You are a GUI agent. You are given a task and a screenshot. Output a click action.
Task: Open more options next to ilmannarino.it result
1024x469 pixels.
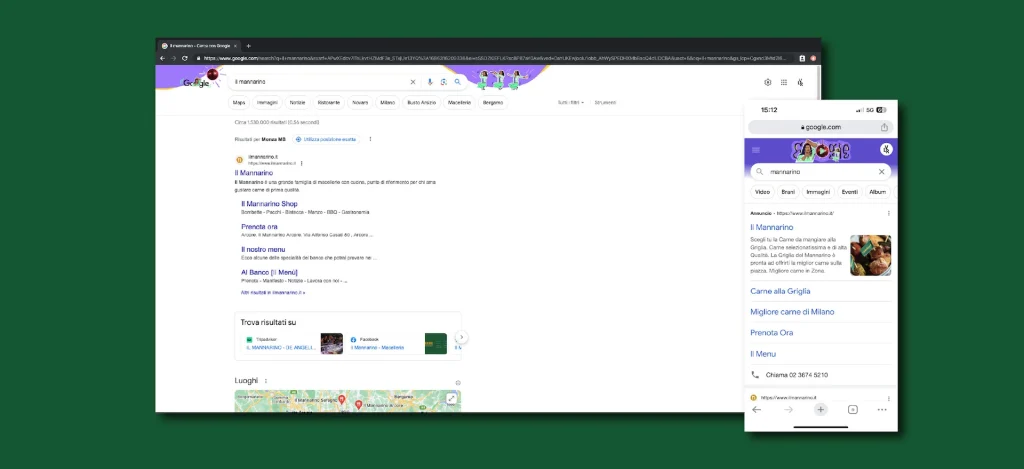pos(301,162)
